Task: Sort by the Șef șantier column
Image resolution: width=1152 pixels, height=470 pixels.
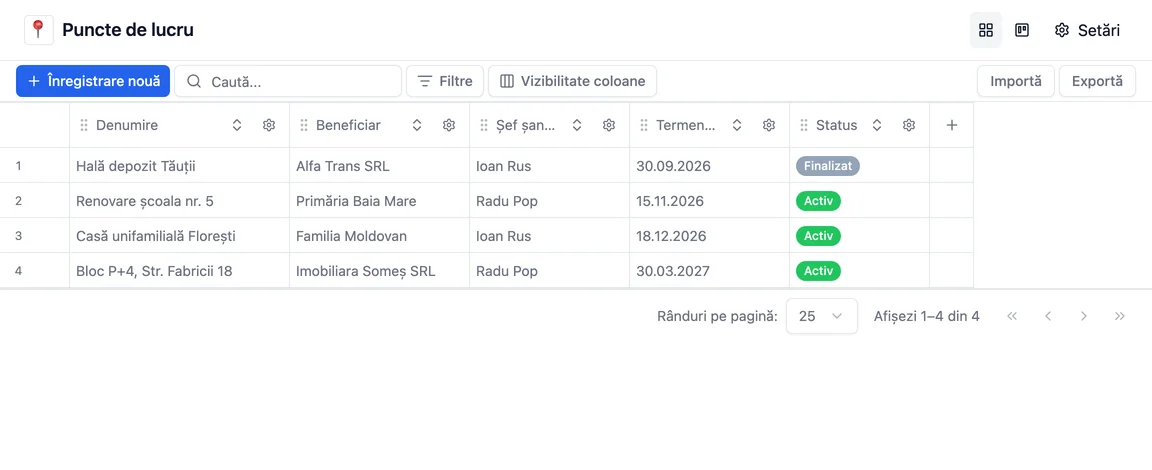Action: 577,126
